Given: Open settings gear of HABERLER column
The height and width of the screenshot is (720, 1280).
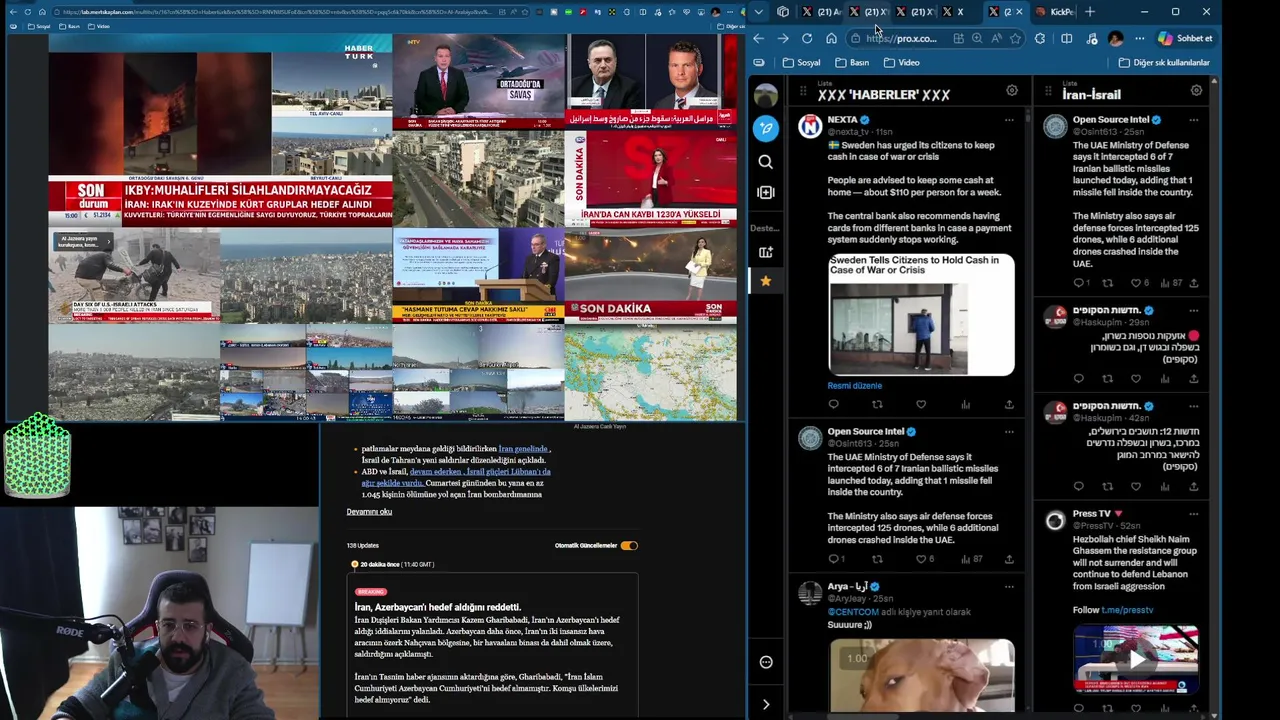Looking at the screenshot, I should [x=1012, y=91].
